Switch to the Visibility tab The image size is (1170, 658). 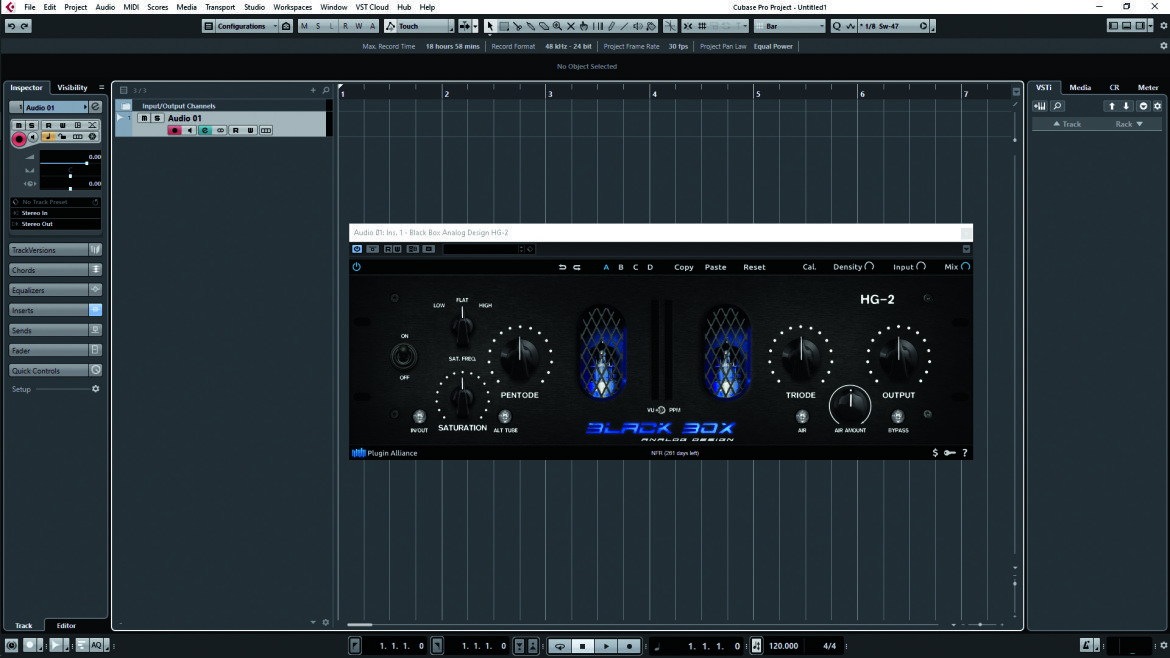(72, 87)
